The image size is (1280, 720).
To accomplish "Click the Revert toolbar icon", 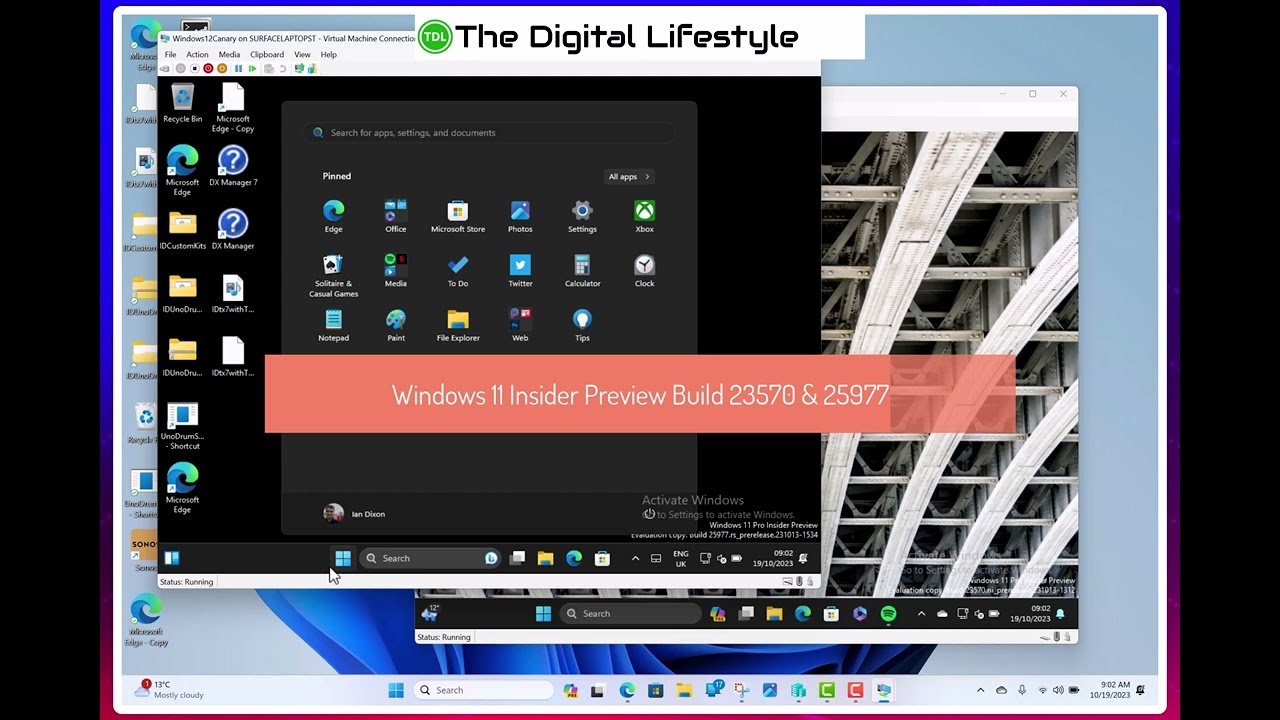I will 283,68.
